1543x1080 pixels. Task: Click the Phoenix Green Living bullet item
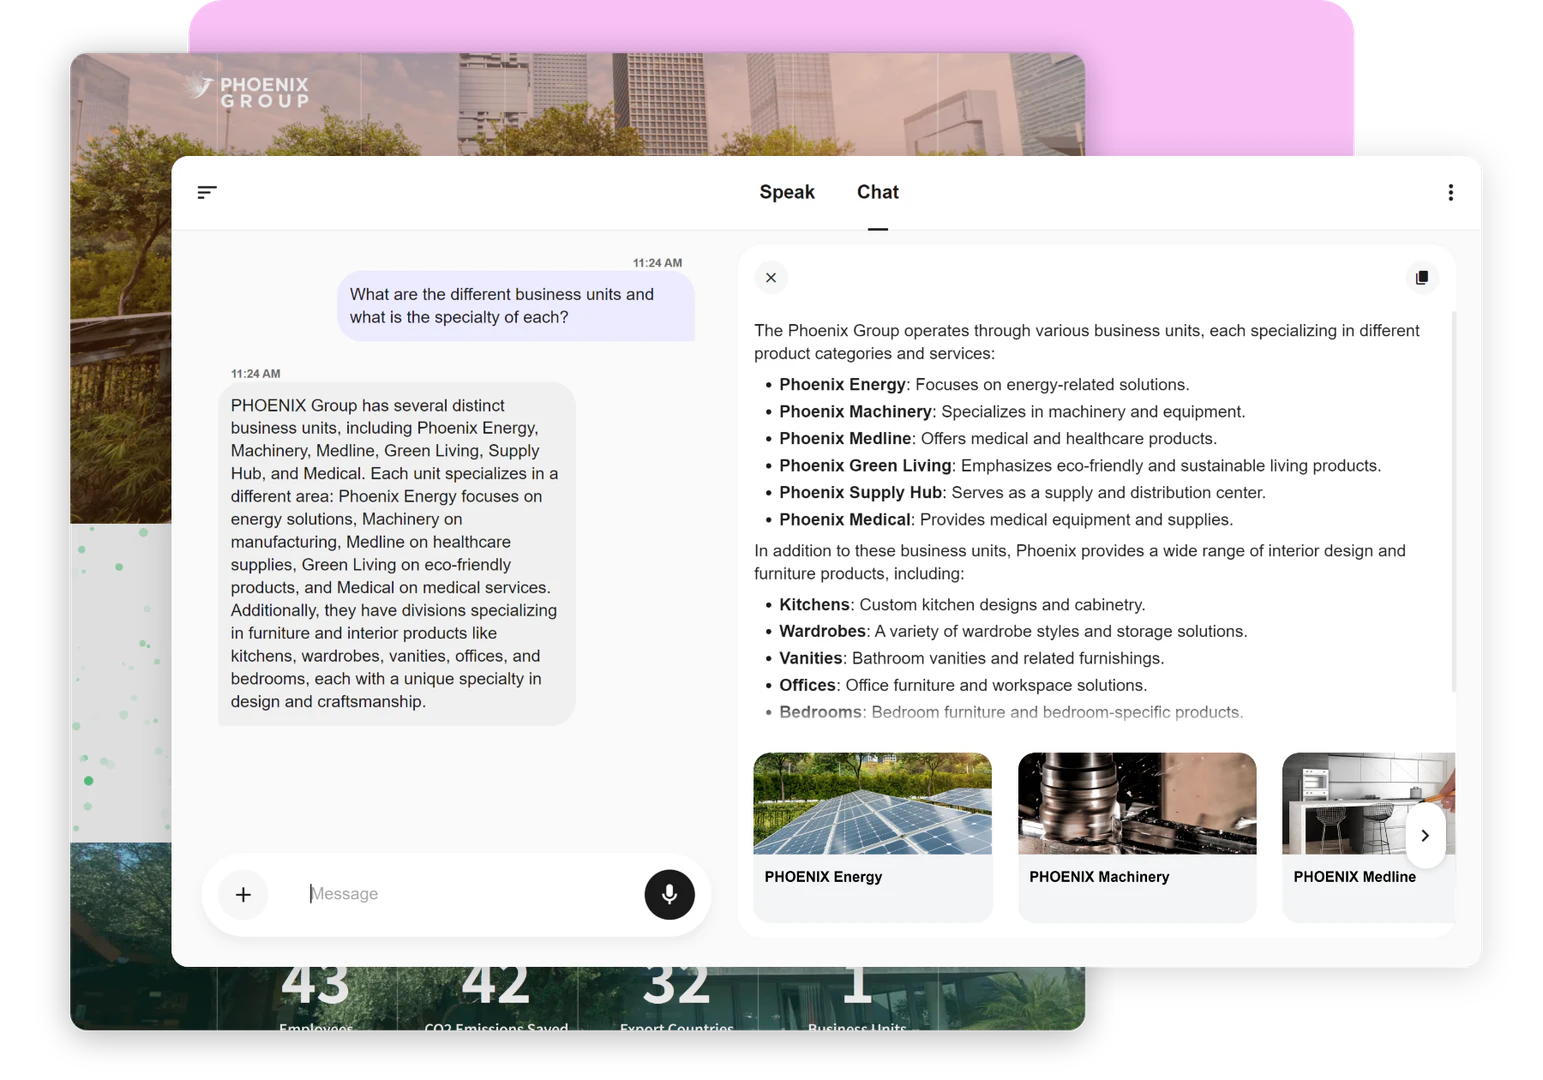pyautogui.click(x=1079, y=466)
